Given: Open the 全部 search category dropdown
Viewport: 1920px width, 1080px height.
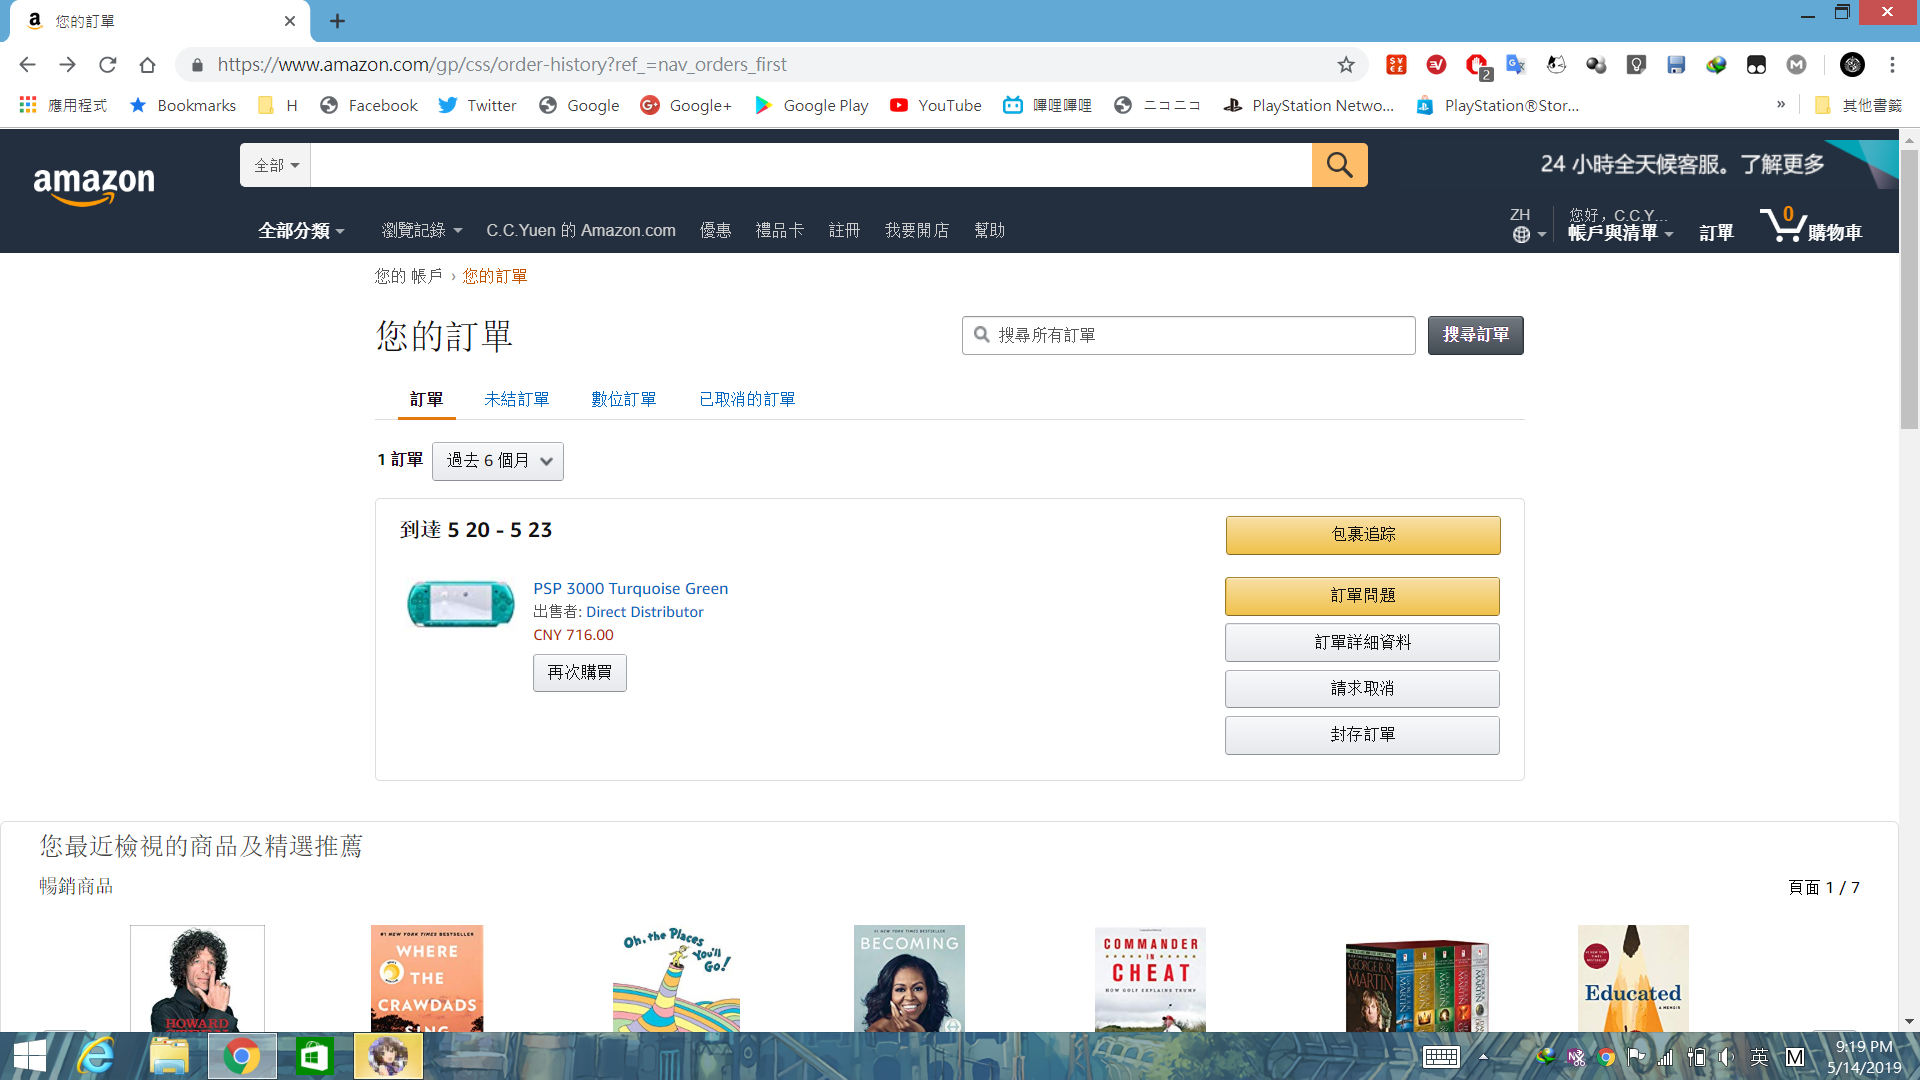Looking at the screenshot, I should point(276,165).
